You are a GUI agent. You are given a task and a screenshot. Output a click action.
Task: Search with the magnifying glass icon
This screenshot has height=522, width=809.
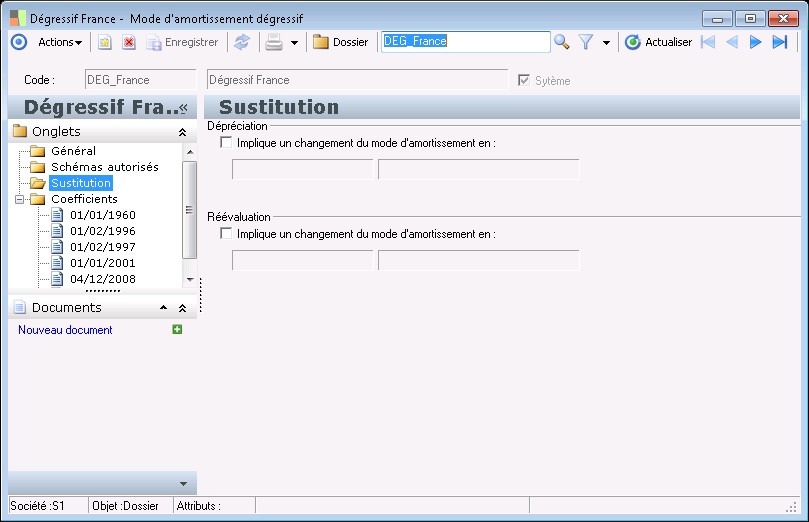pyautogui.click(x=561, y=42)
